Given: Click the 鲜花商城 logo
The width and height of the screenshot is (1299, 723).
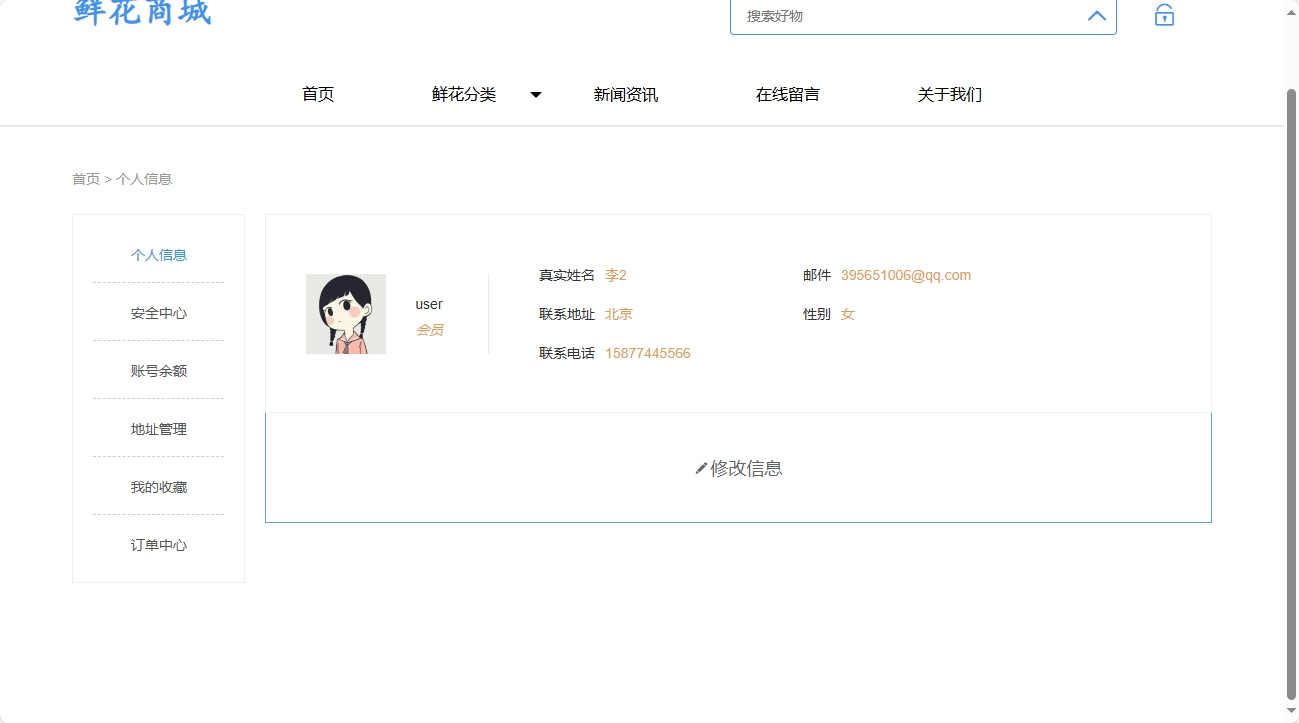Looking at the screenshot, I should (x=141, y=12).
